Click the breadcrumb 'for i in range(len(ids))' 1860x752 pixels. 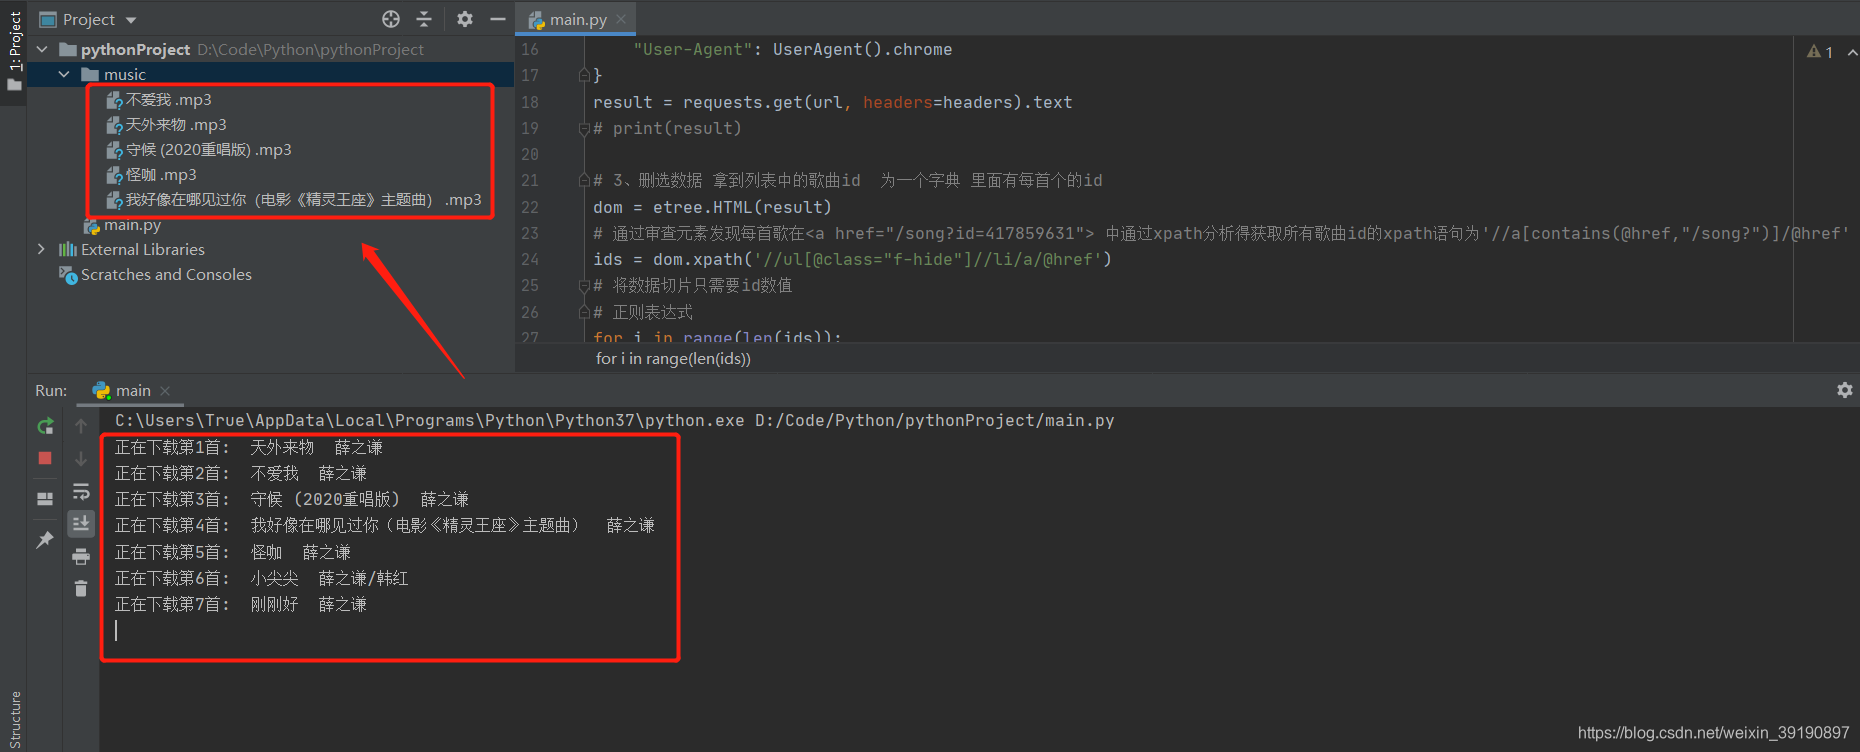[x=673, y=358]
